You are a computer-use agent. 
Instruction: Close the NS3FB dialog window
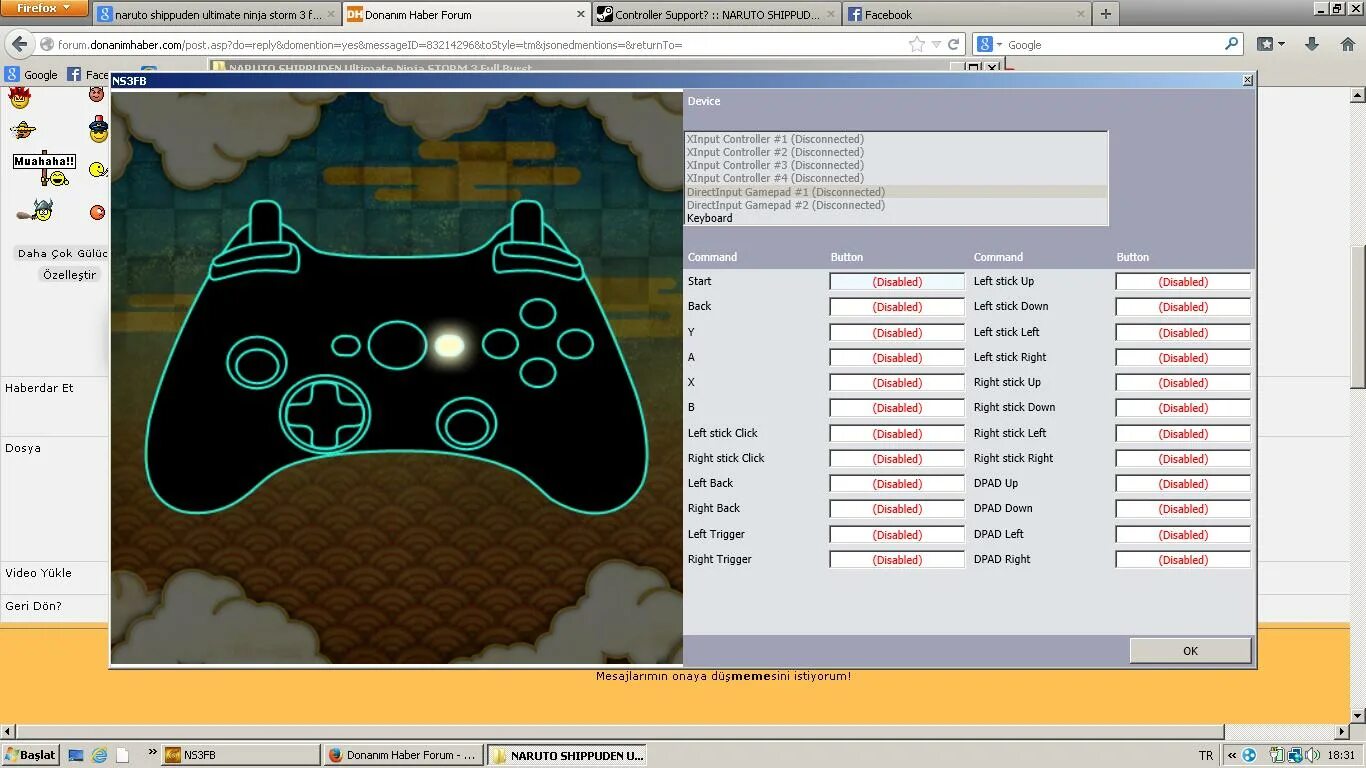[x=1247, y=80]
